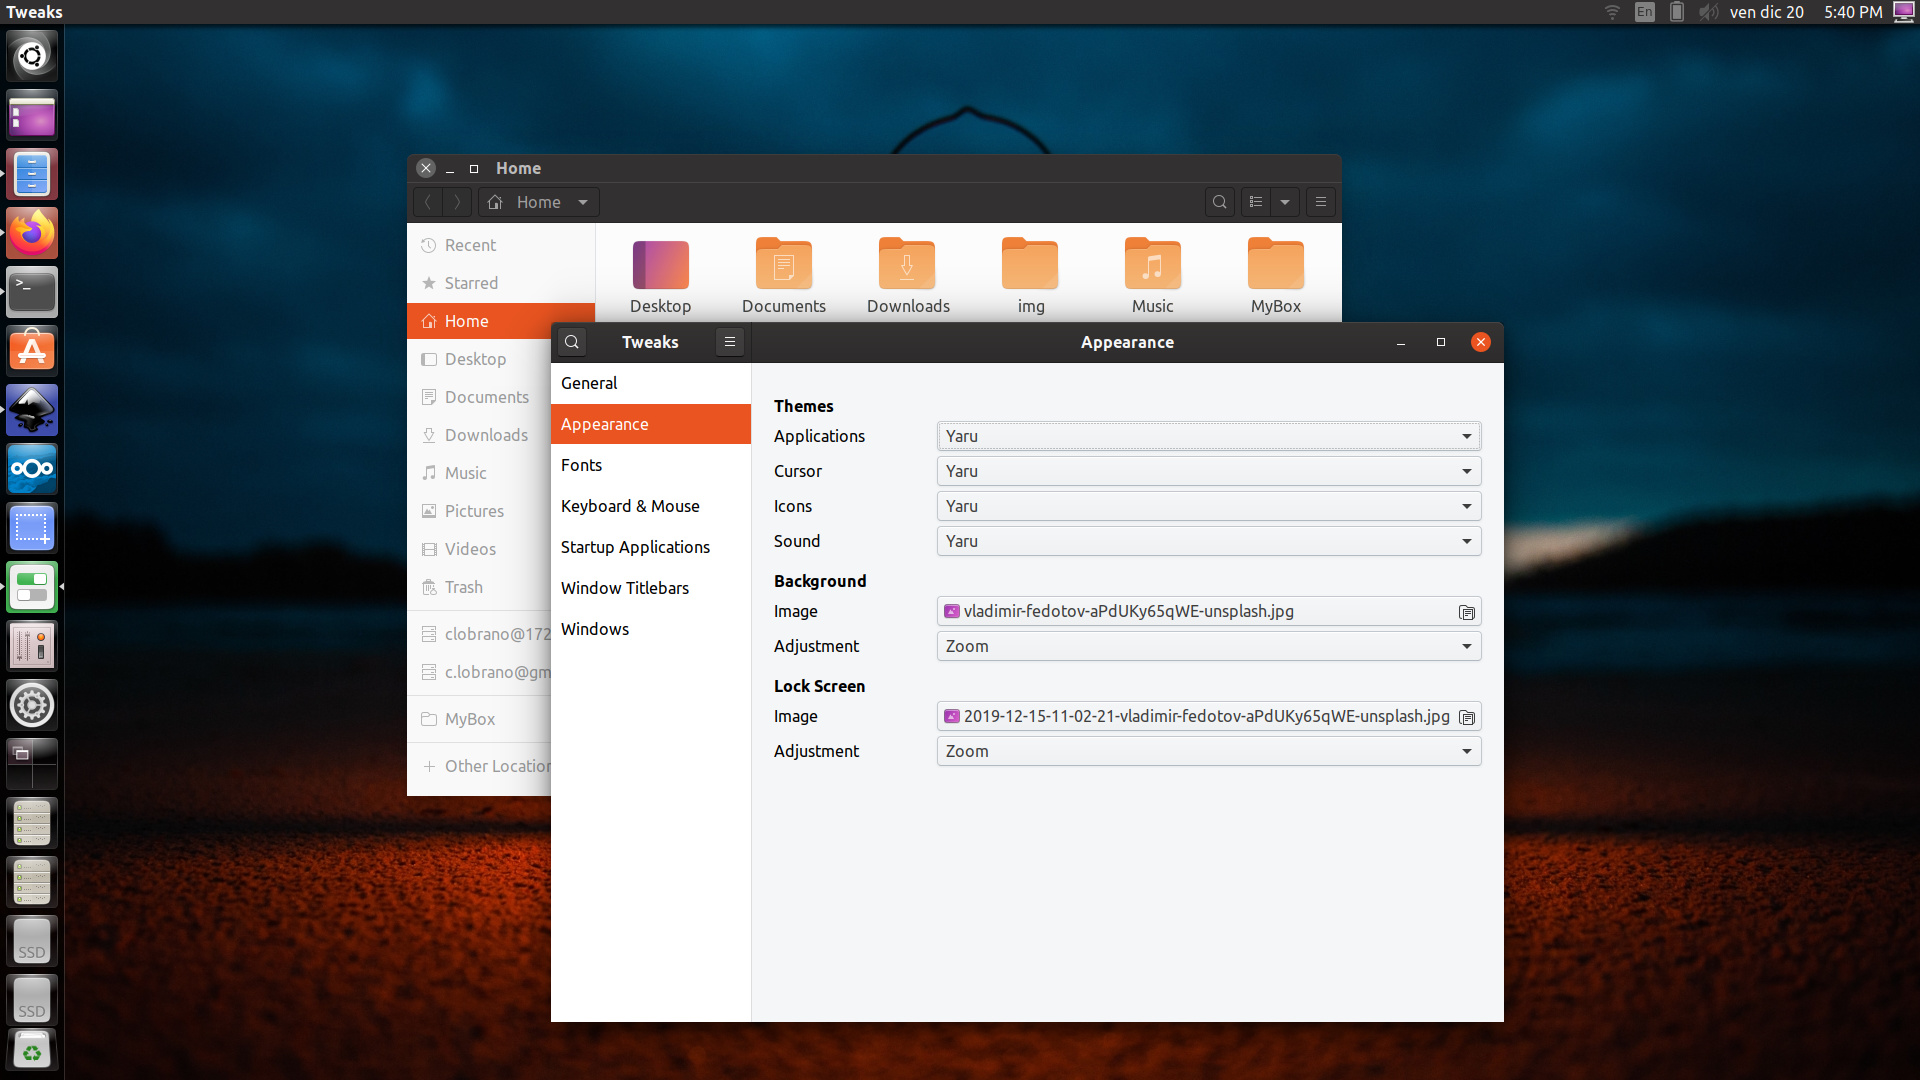Image resolution: width=1920 pixels, height=1080 pixels.
Task: Click the background image file chooser icon
Action: coord(1466,612)
